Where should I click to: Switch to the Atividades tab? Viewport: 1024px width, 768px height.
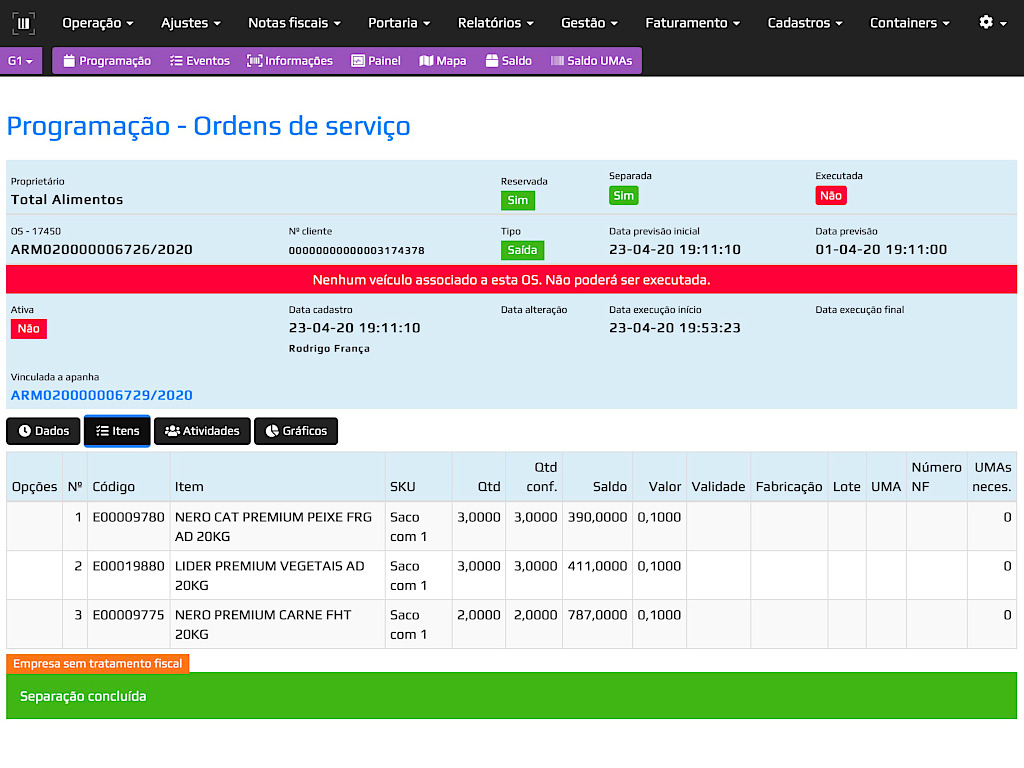[202, 431]
